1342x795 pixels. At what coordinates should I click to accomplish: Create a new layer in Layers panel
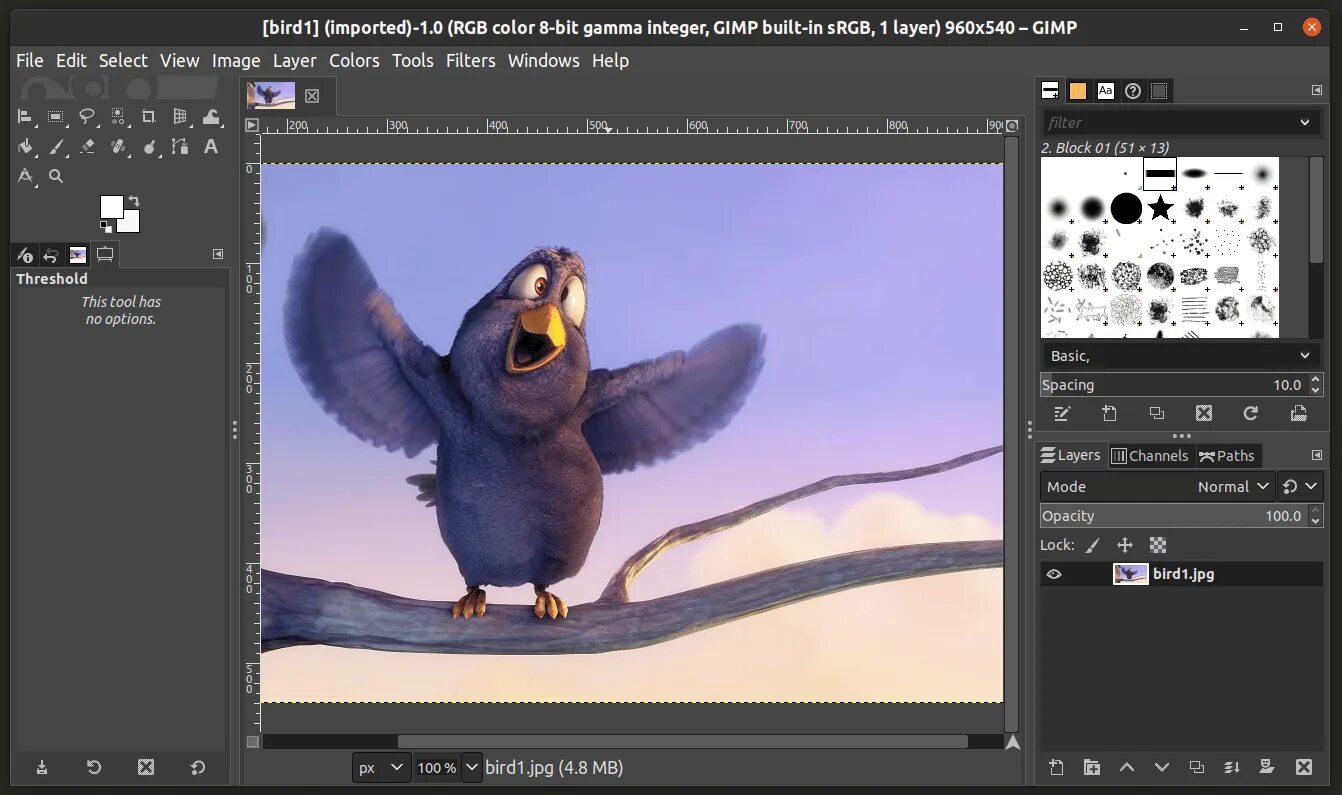tap(1056, 768)
